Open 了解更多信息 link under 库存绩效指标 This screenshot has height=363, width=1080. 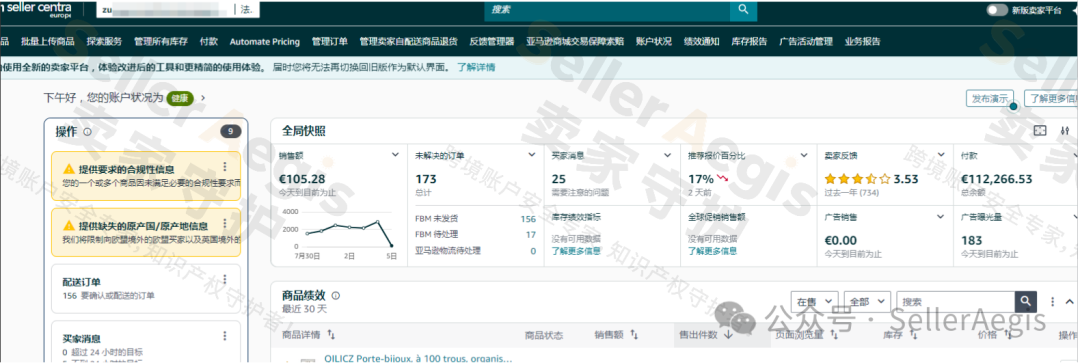pyautogui.click(x=576, y=251)
